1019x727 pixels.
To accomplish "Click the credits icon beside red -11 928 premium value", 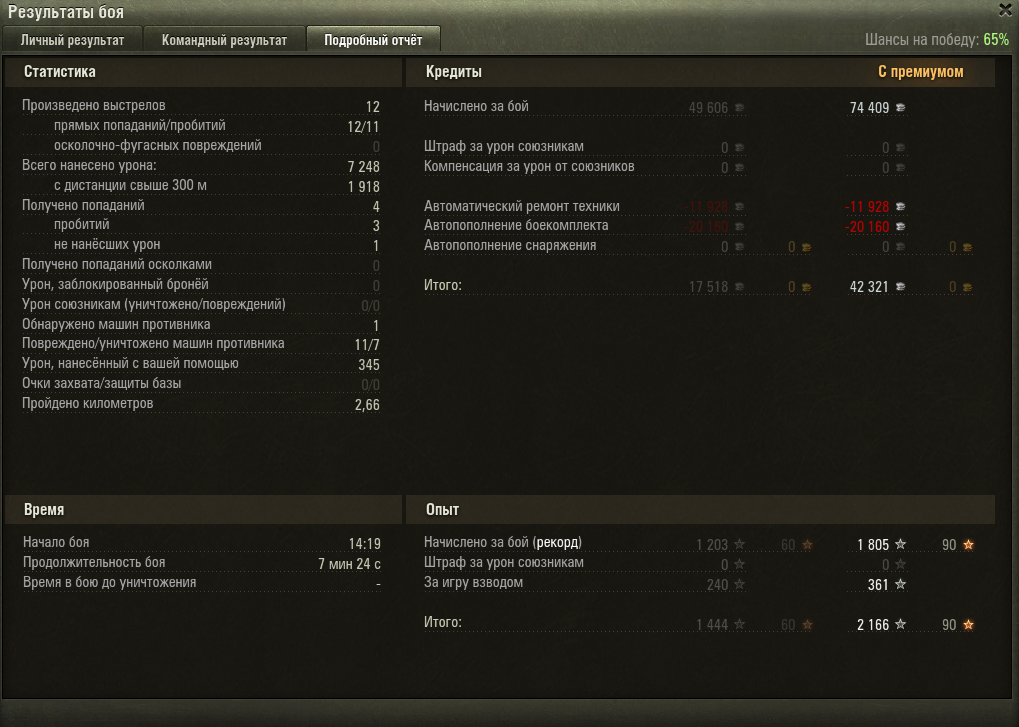I will coord(901,207).
